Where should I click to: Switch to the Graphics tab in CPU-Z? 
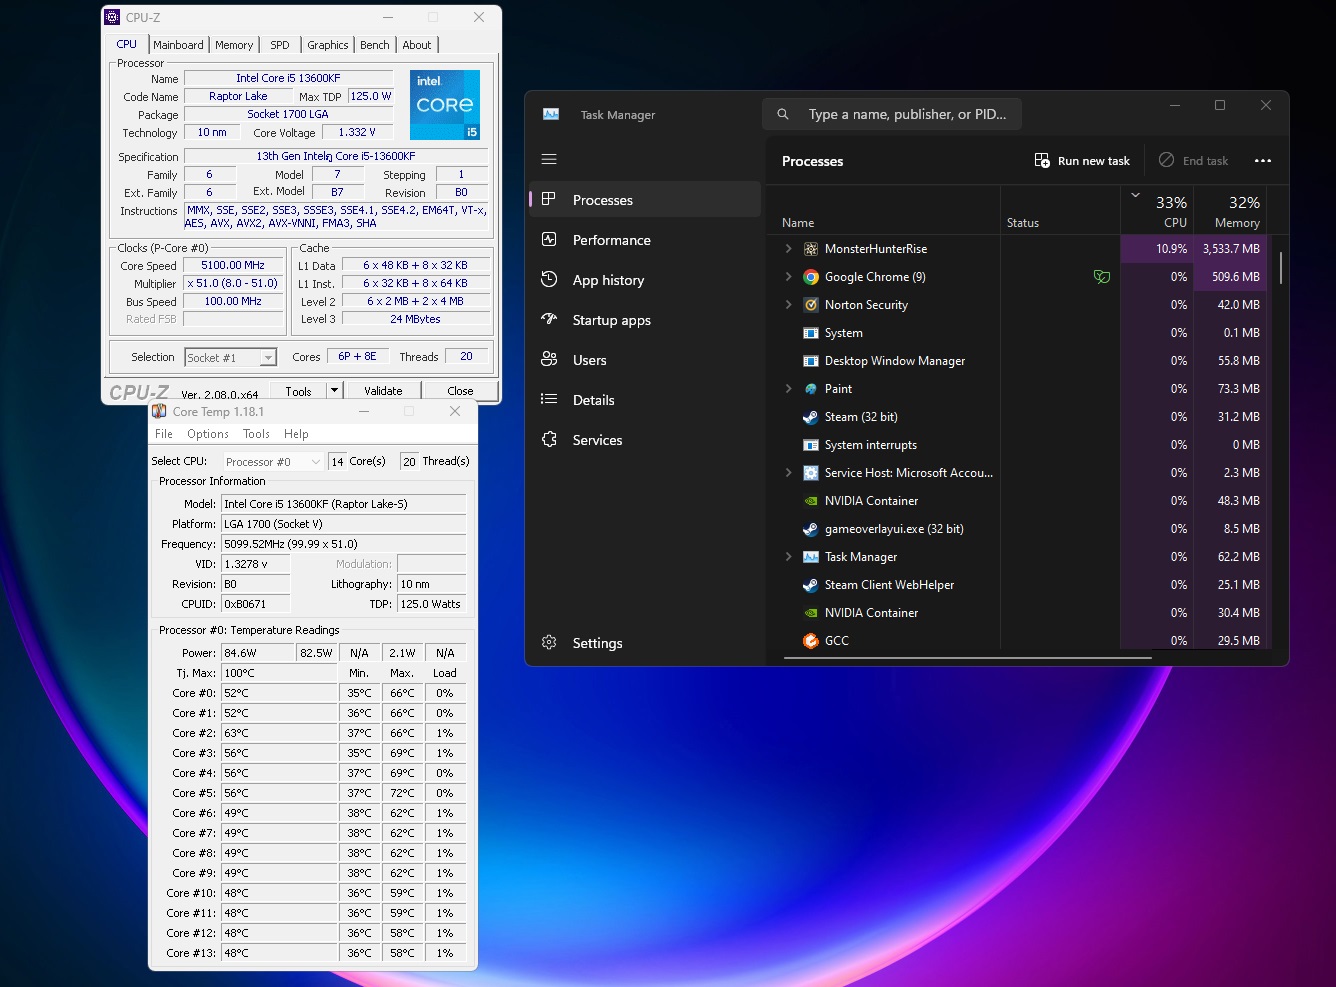pyautogui.click(x=328, y=45)
